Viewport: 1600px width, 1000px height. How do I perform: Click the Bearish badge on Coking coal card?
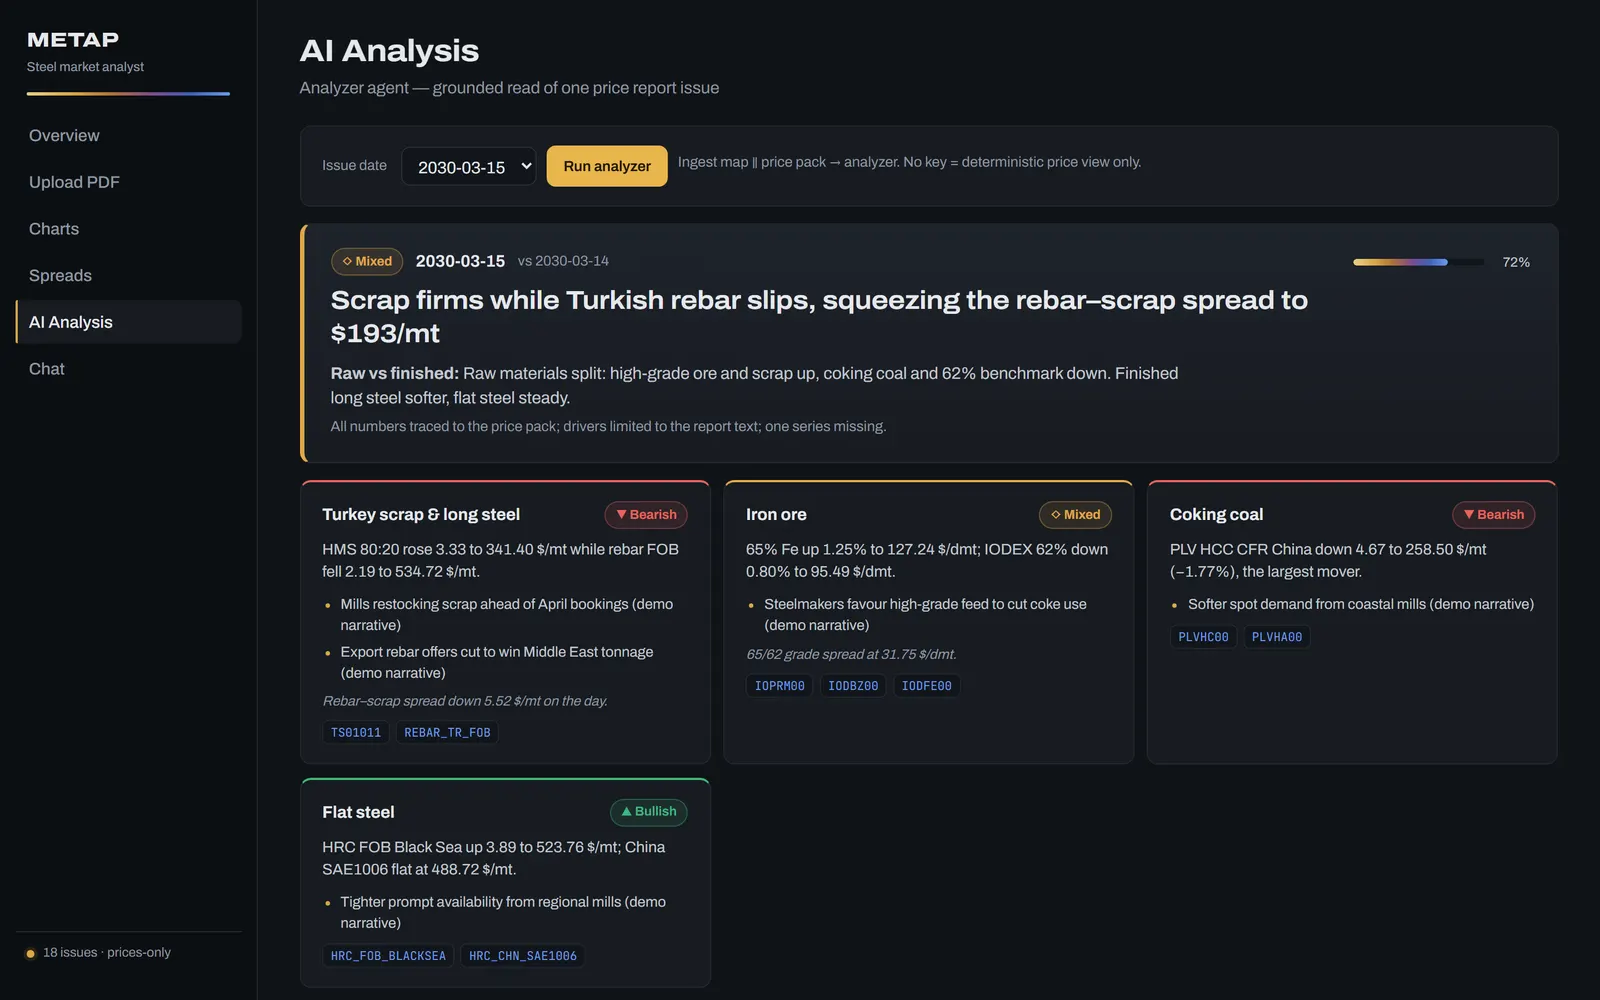pos(1494,515)
